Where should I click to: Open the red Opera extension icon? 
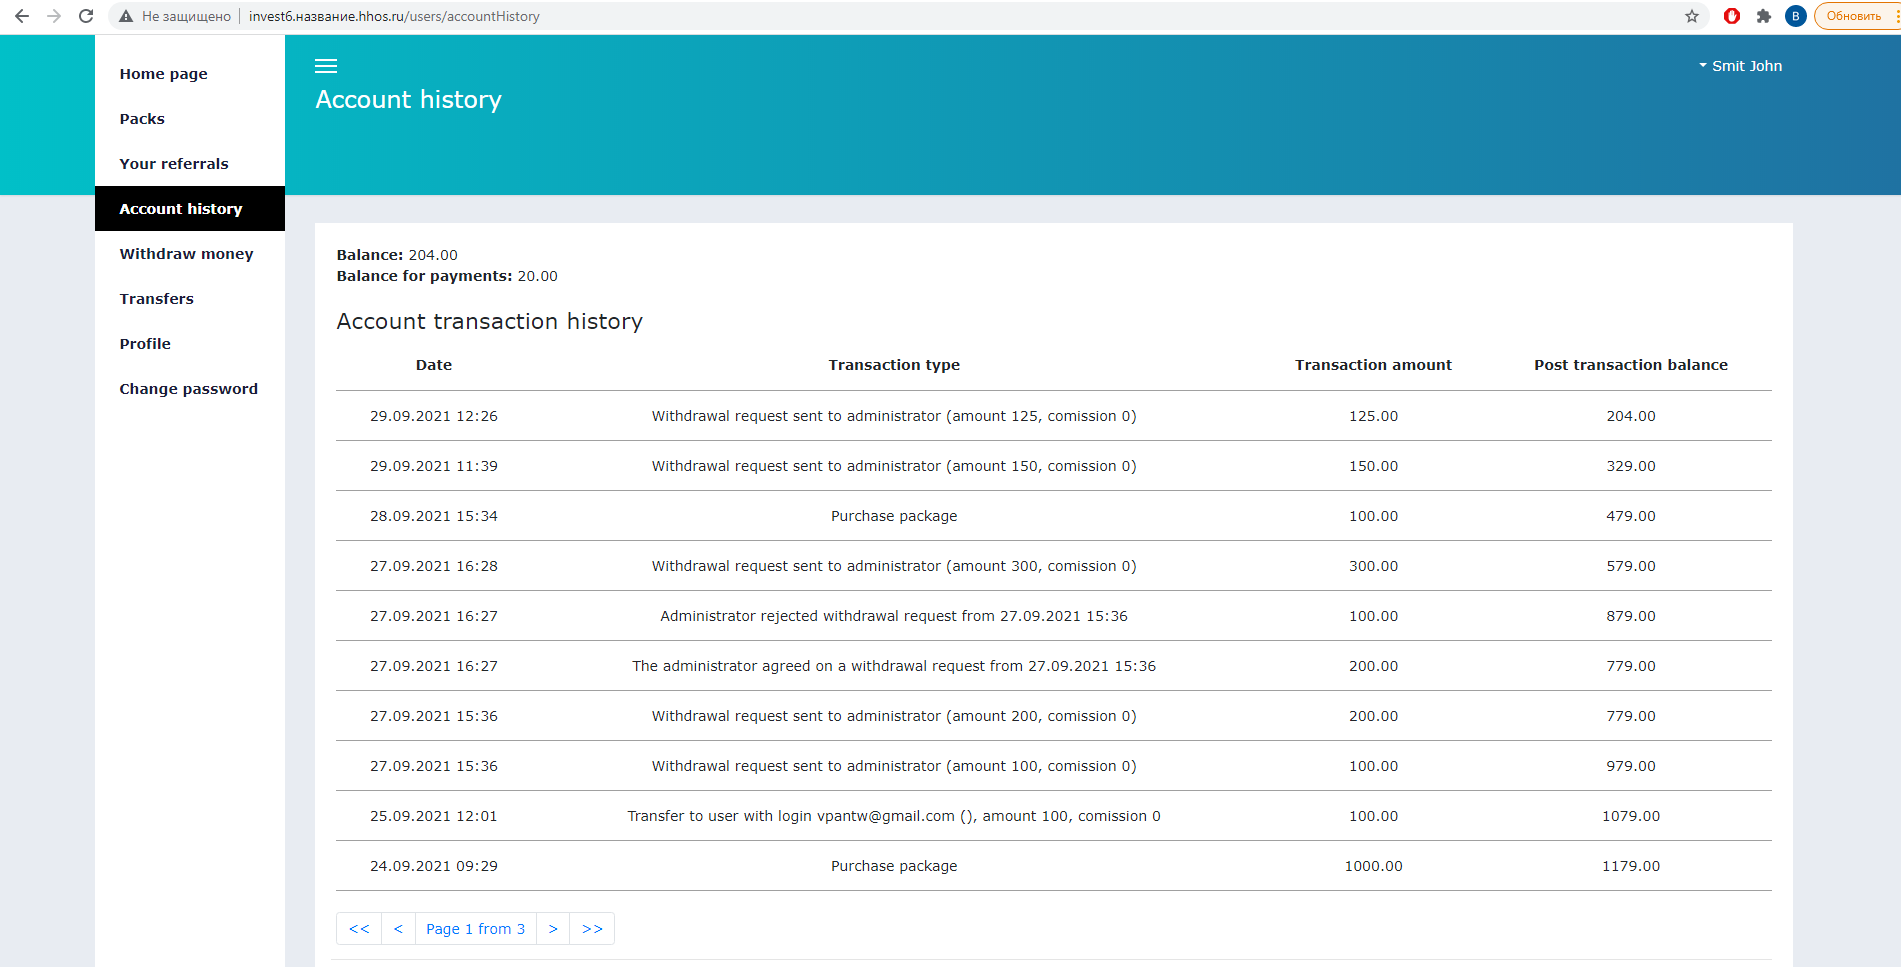1732,16
